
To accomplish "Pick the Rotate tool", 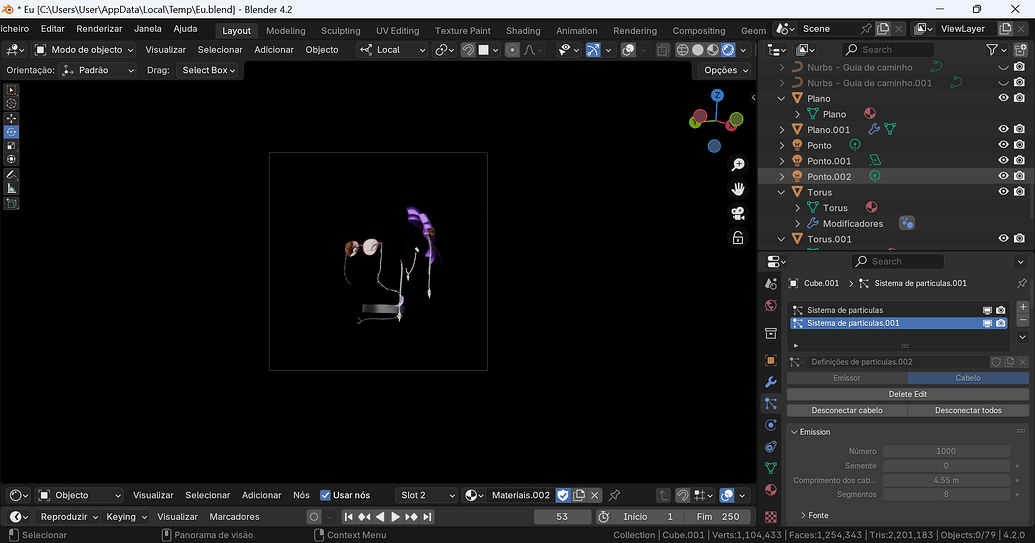I will [x=11, y=132].
